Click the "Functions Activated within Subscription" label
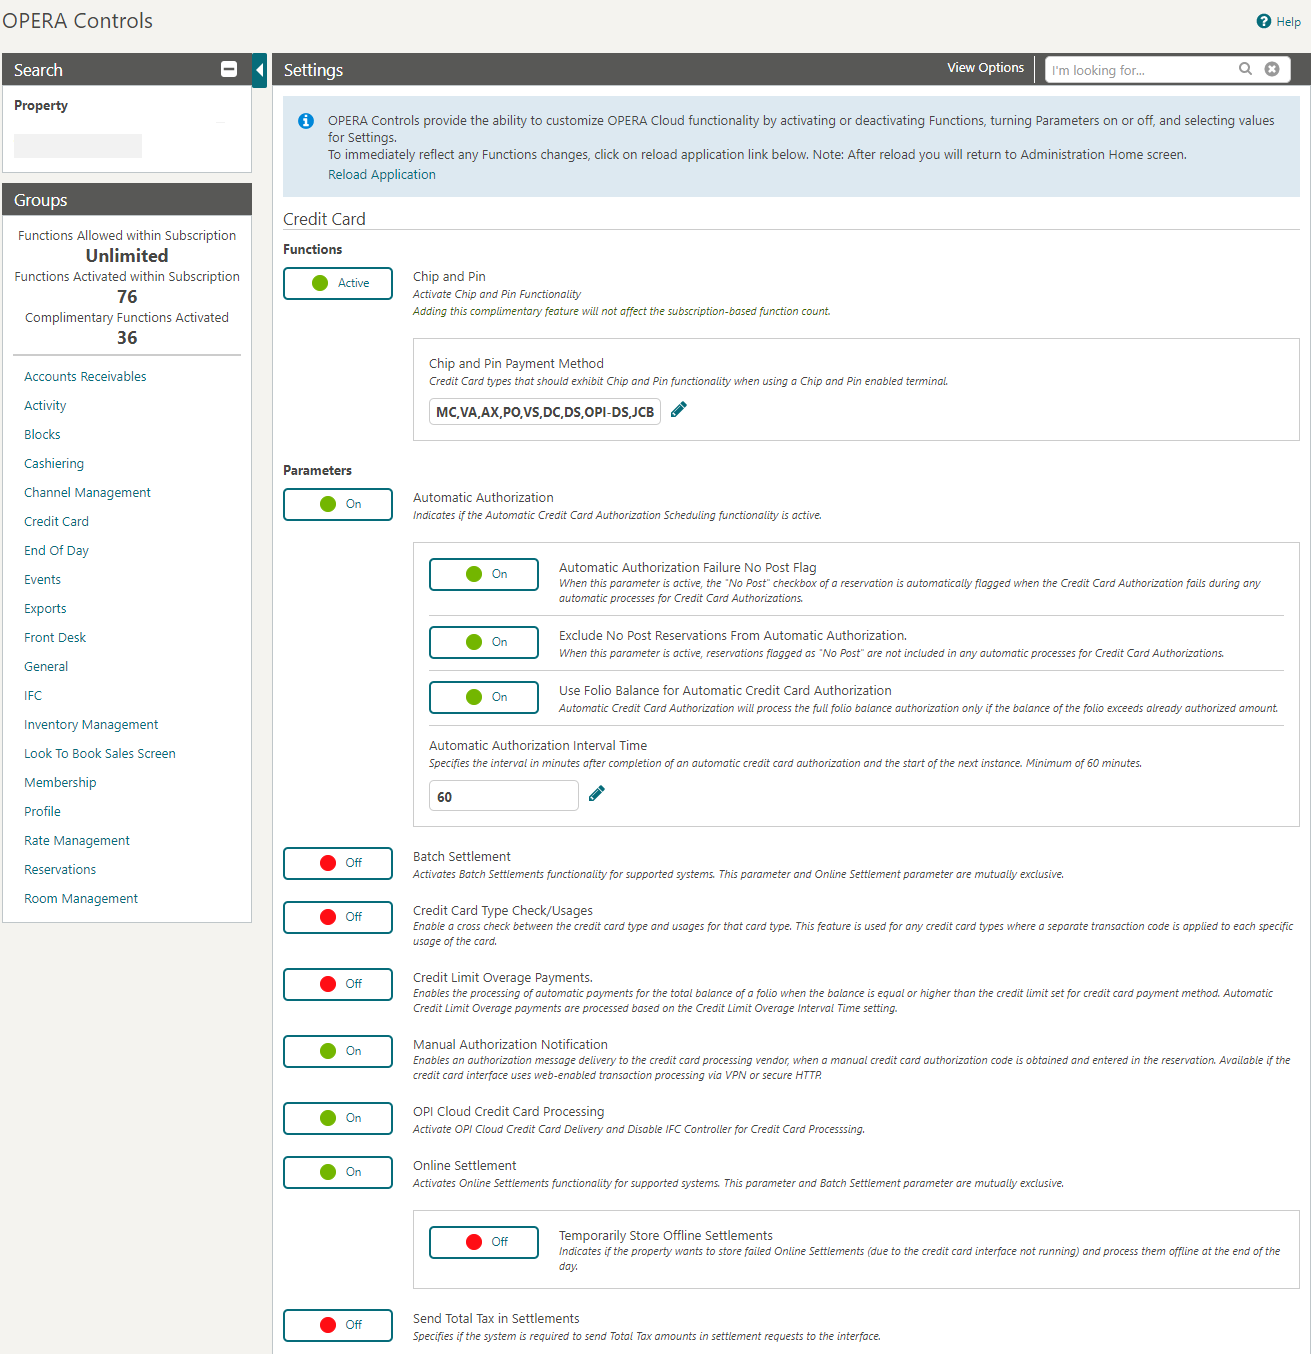Screen dimensions: 1311x1354 (x=127, y=277)
